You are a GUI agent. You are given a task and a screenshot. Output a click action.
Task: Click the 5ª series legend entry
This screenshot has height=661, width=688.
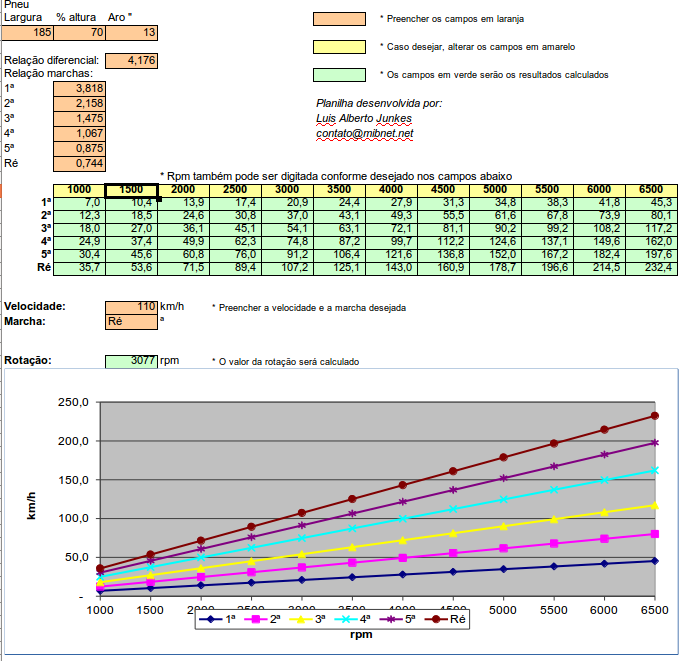click(x=398, y=619)
